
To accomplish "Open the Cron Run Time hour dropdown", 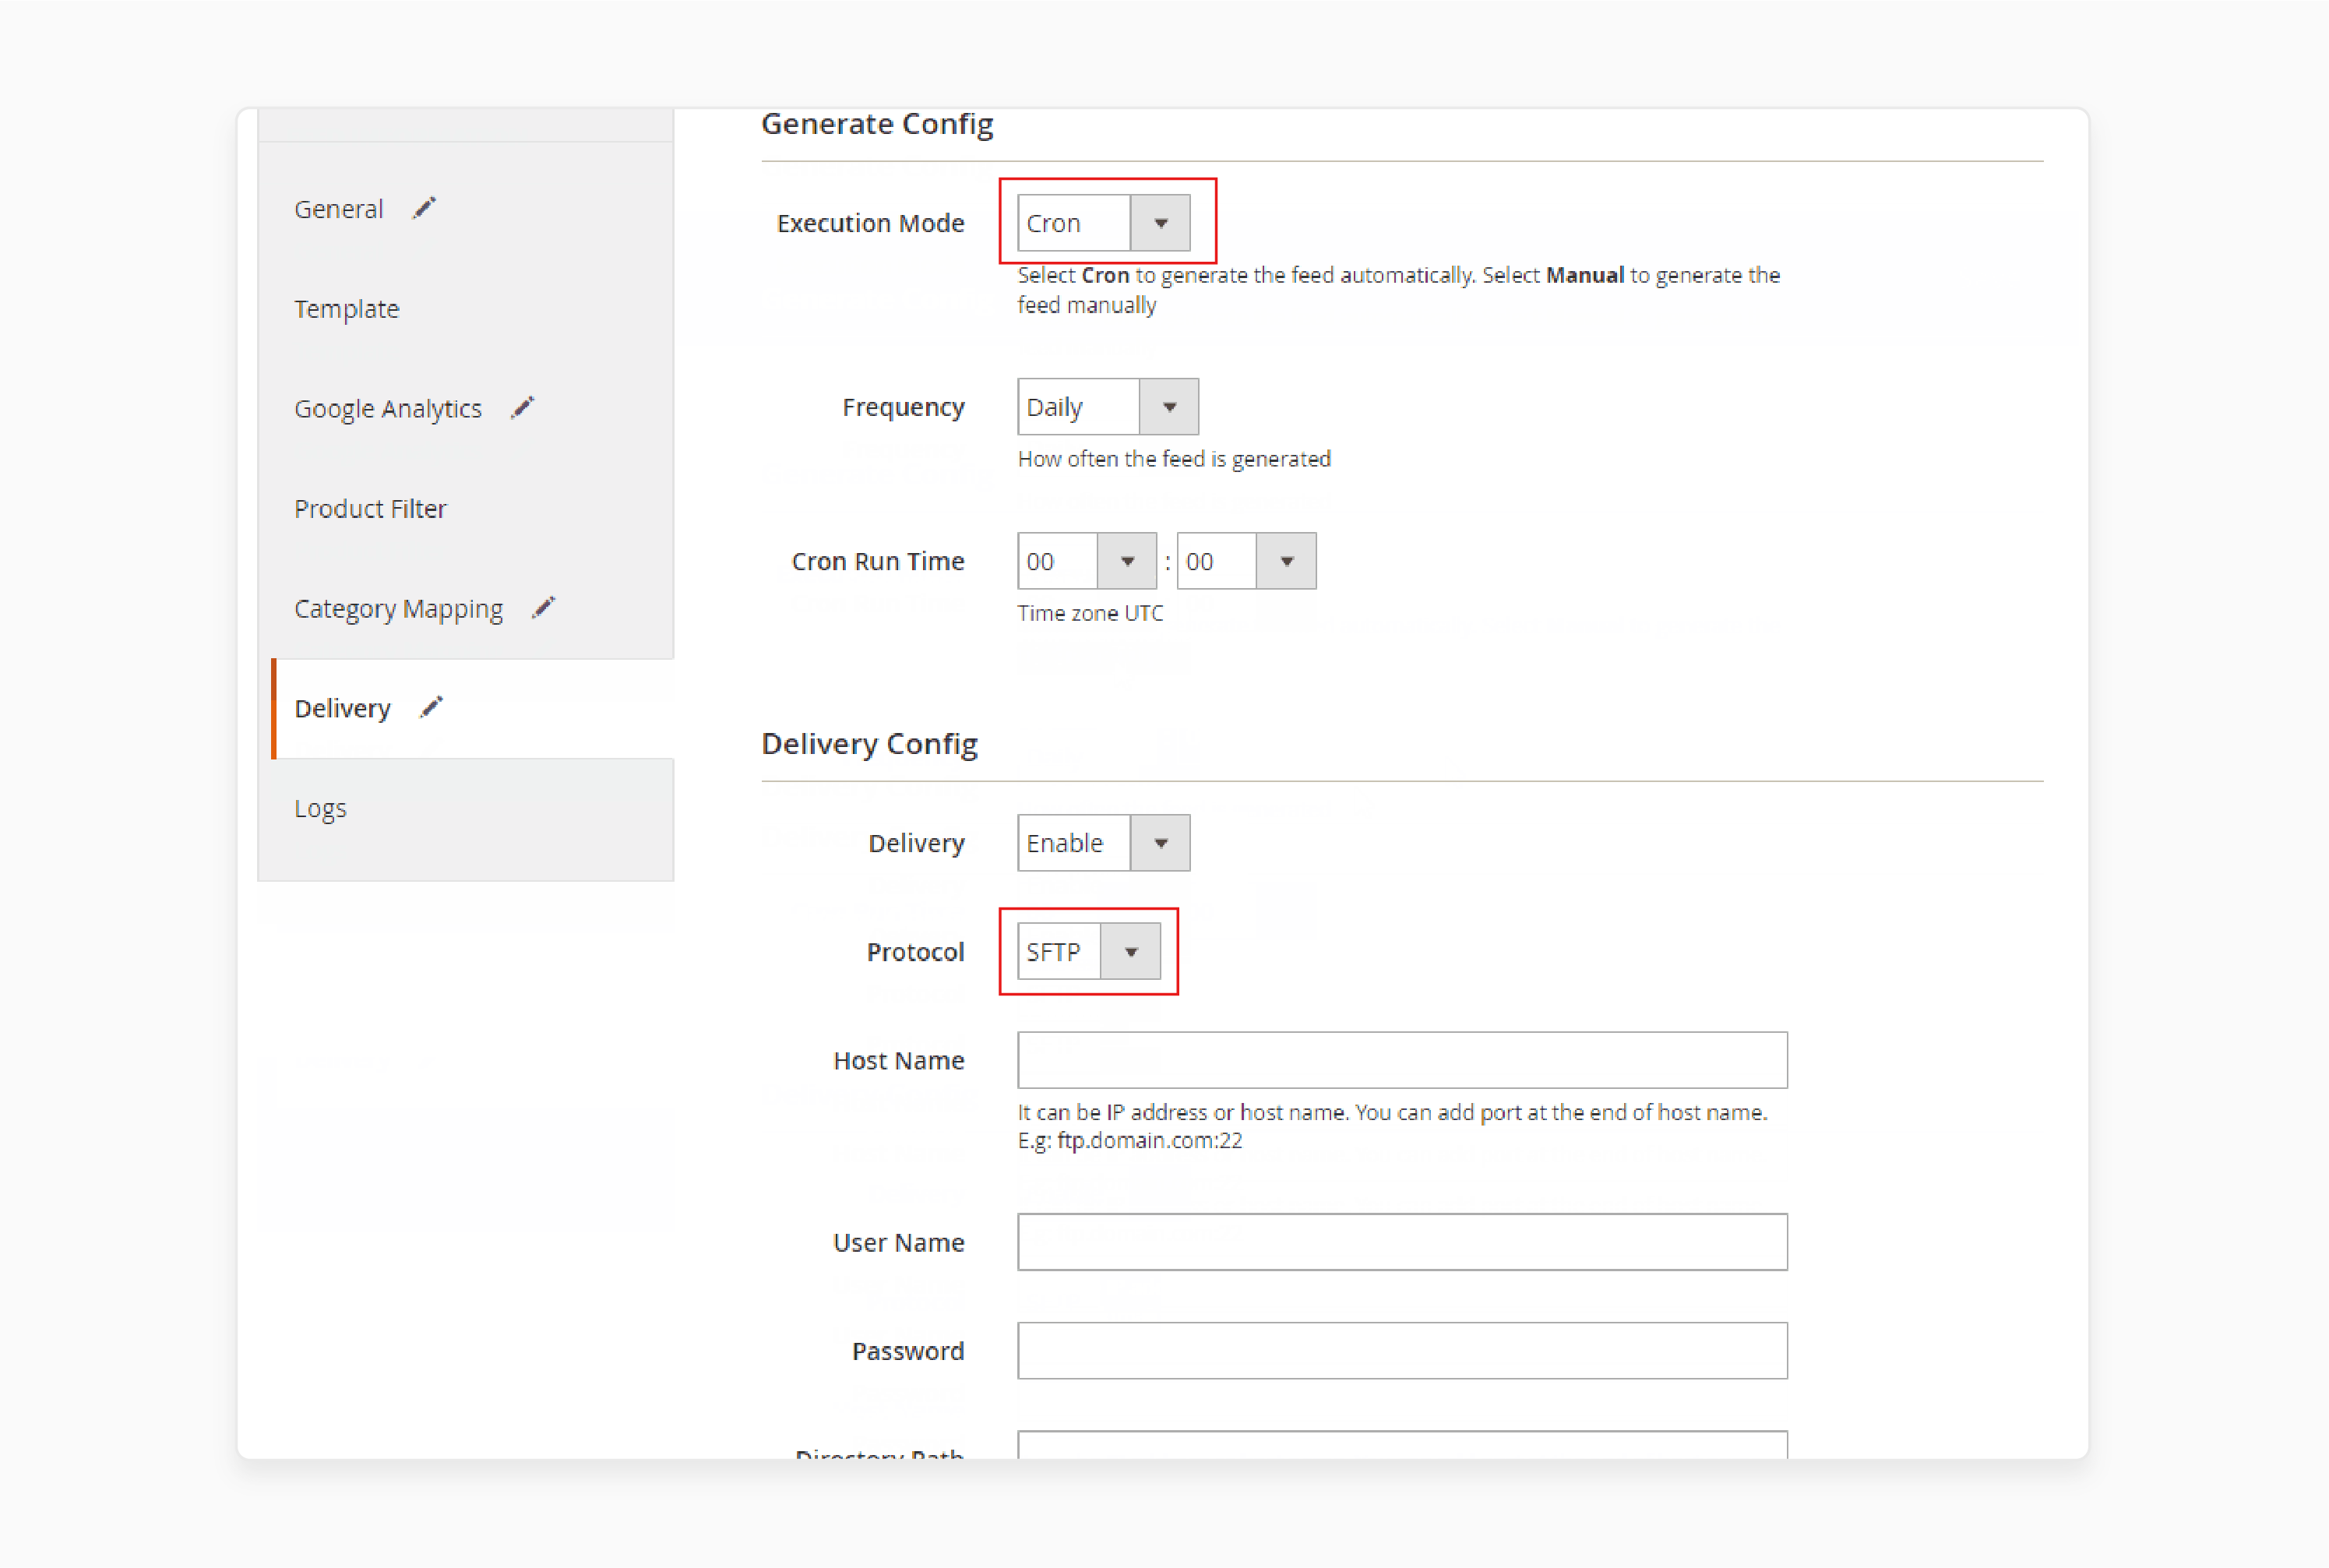I will 1087,561.
